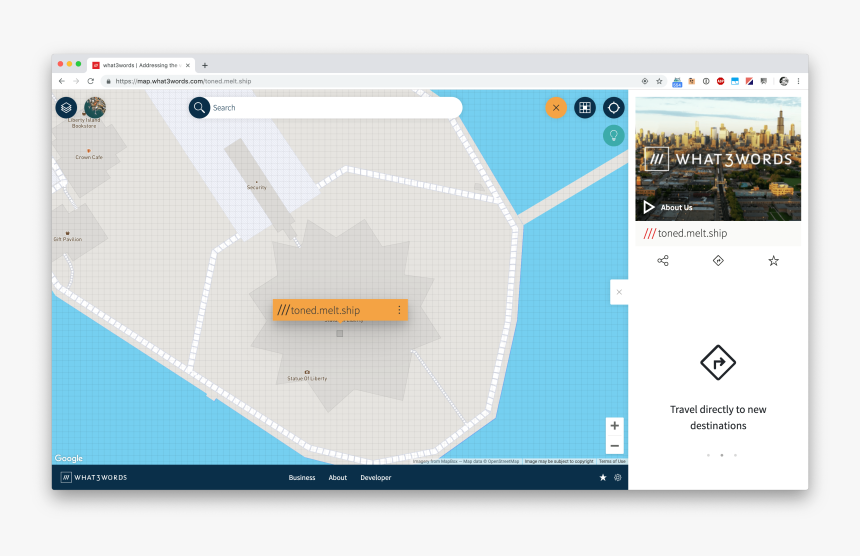Open saved places star in footer
The height and width of the screenshot is (556, 860).
[603, 478]
